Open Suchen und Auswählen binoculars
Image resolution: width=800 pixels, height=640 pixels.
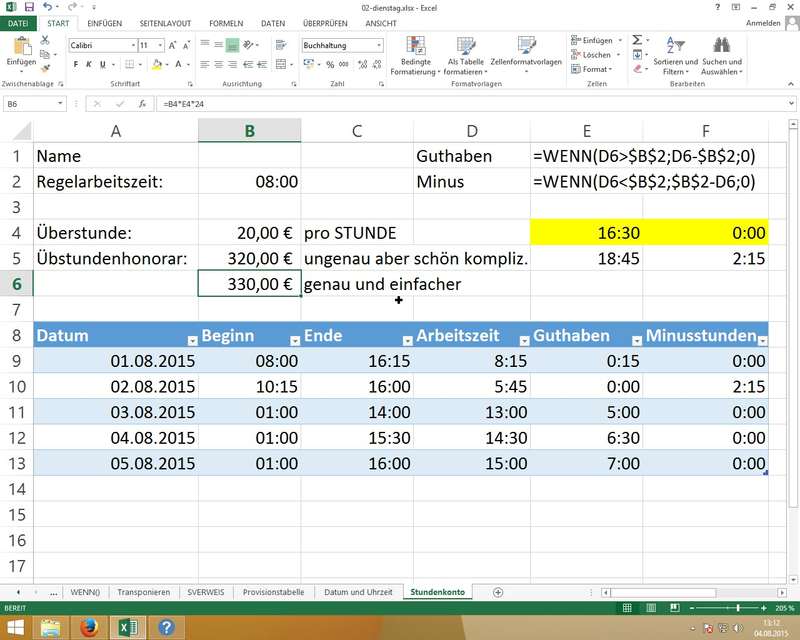coord(721,56)
